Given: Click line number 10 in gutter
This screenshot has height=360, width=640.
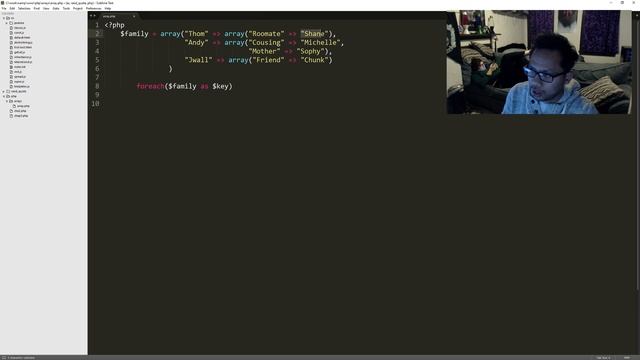Looking at the screenshot, I should pyautogui.click(x=96, y=104).
